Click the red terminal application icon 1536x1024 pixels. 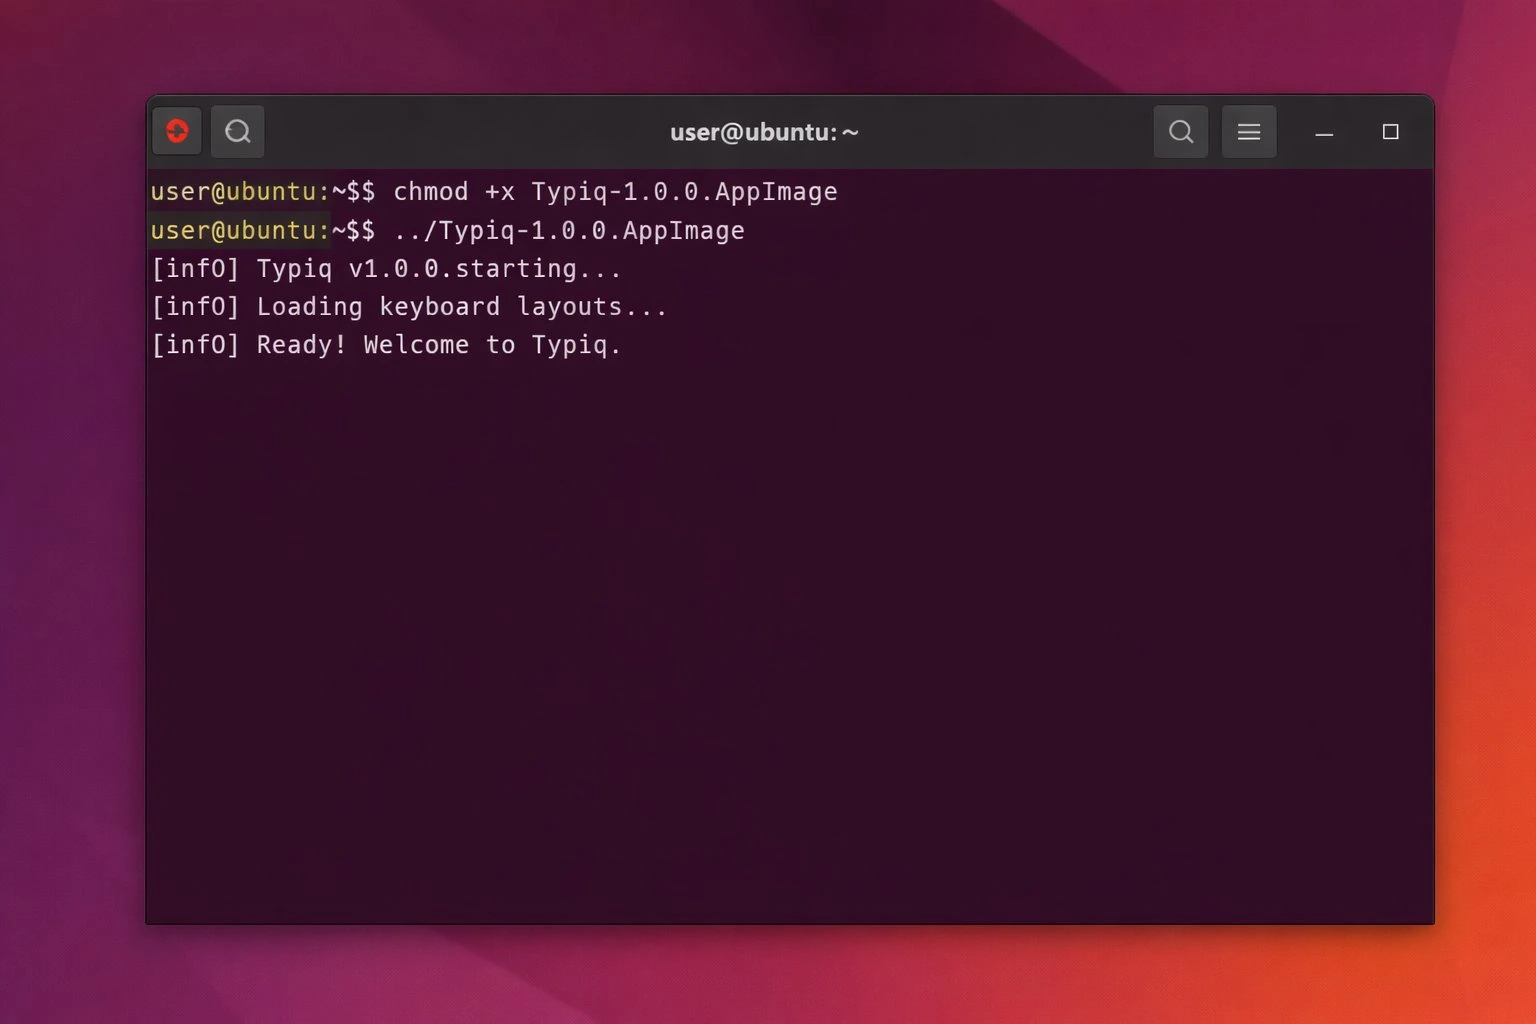(x=176, y=131)
